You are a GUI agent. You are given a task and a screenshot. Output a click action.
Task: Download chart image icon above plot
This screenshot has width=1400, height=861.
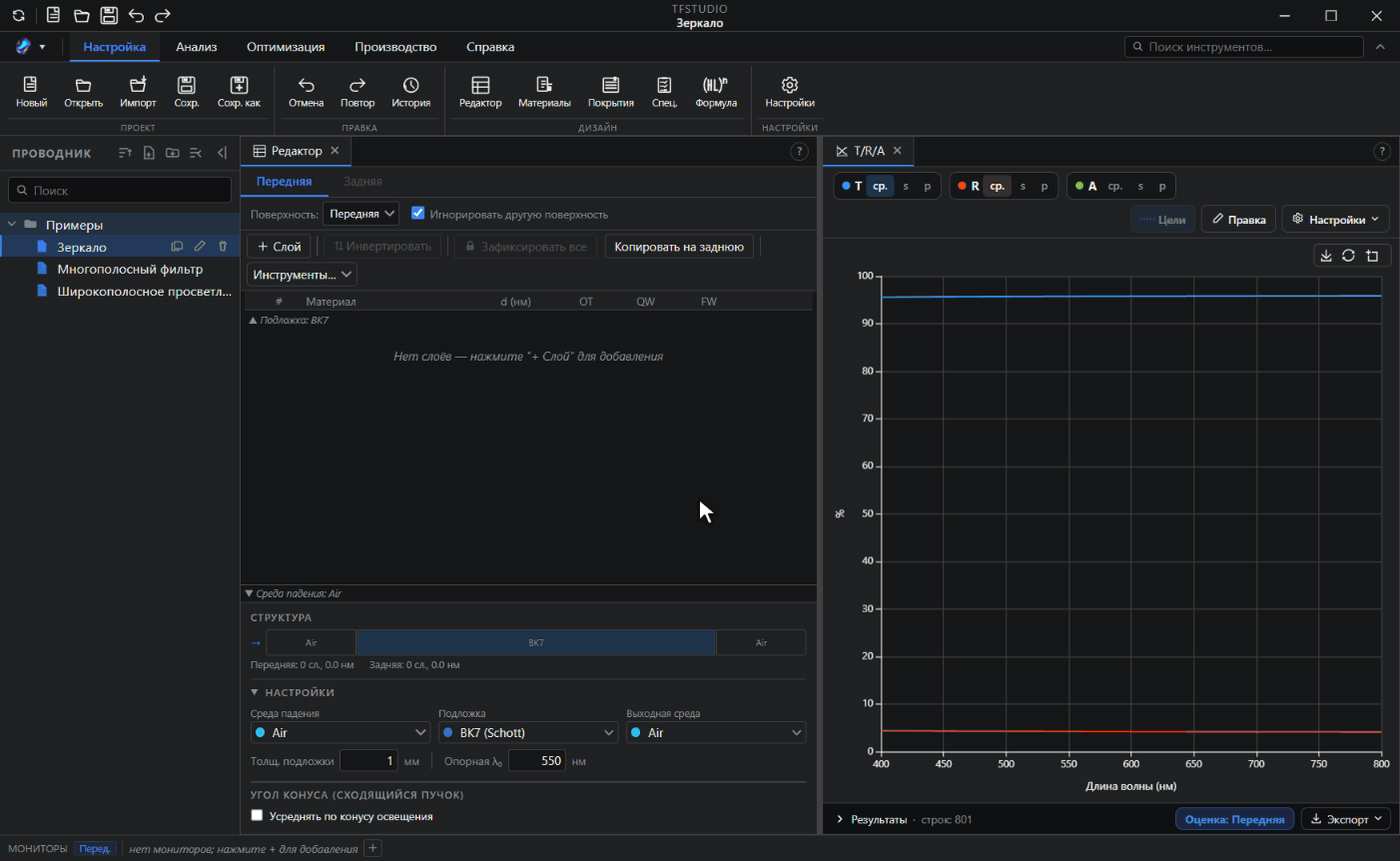tap(1326, 255)
